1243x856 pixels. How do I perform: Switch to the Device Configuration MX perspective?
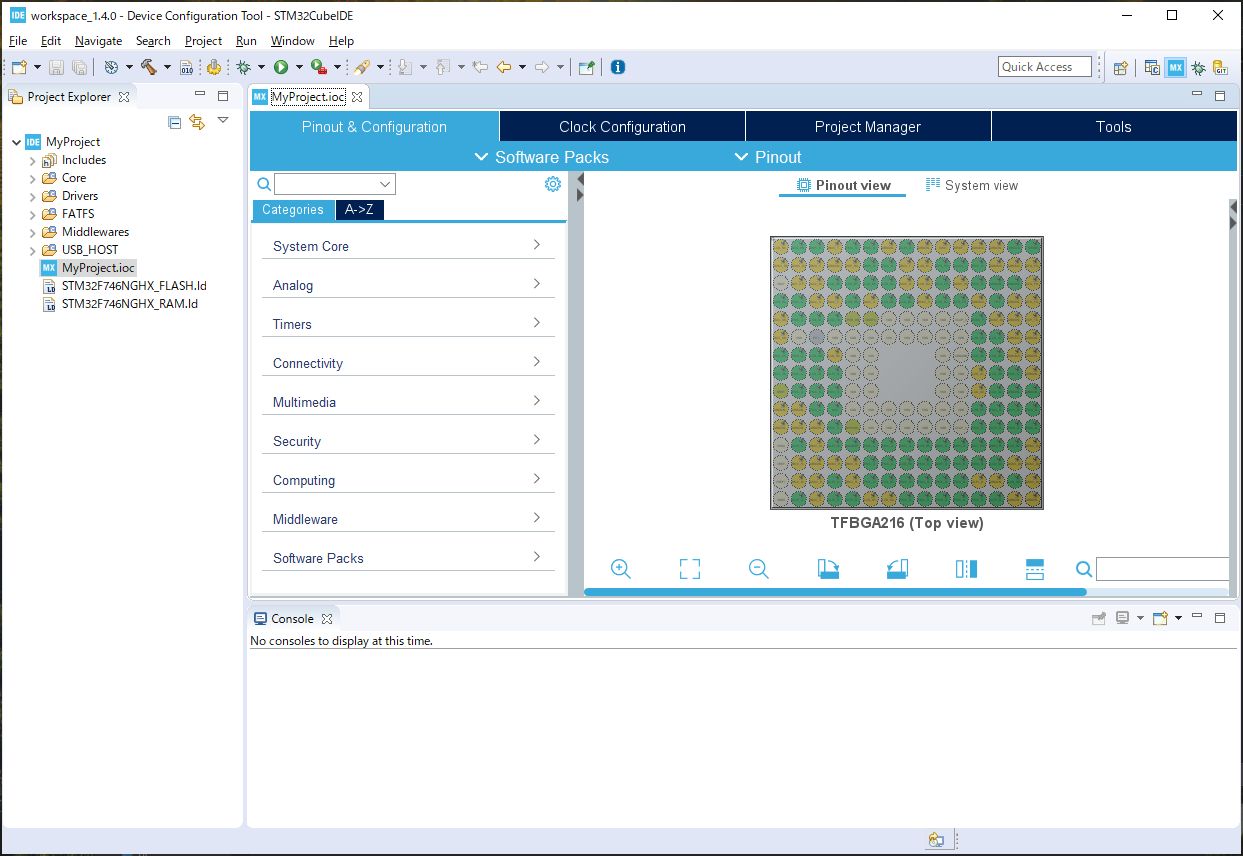(x=1175, y=67)
